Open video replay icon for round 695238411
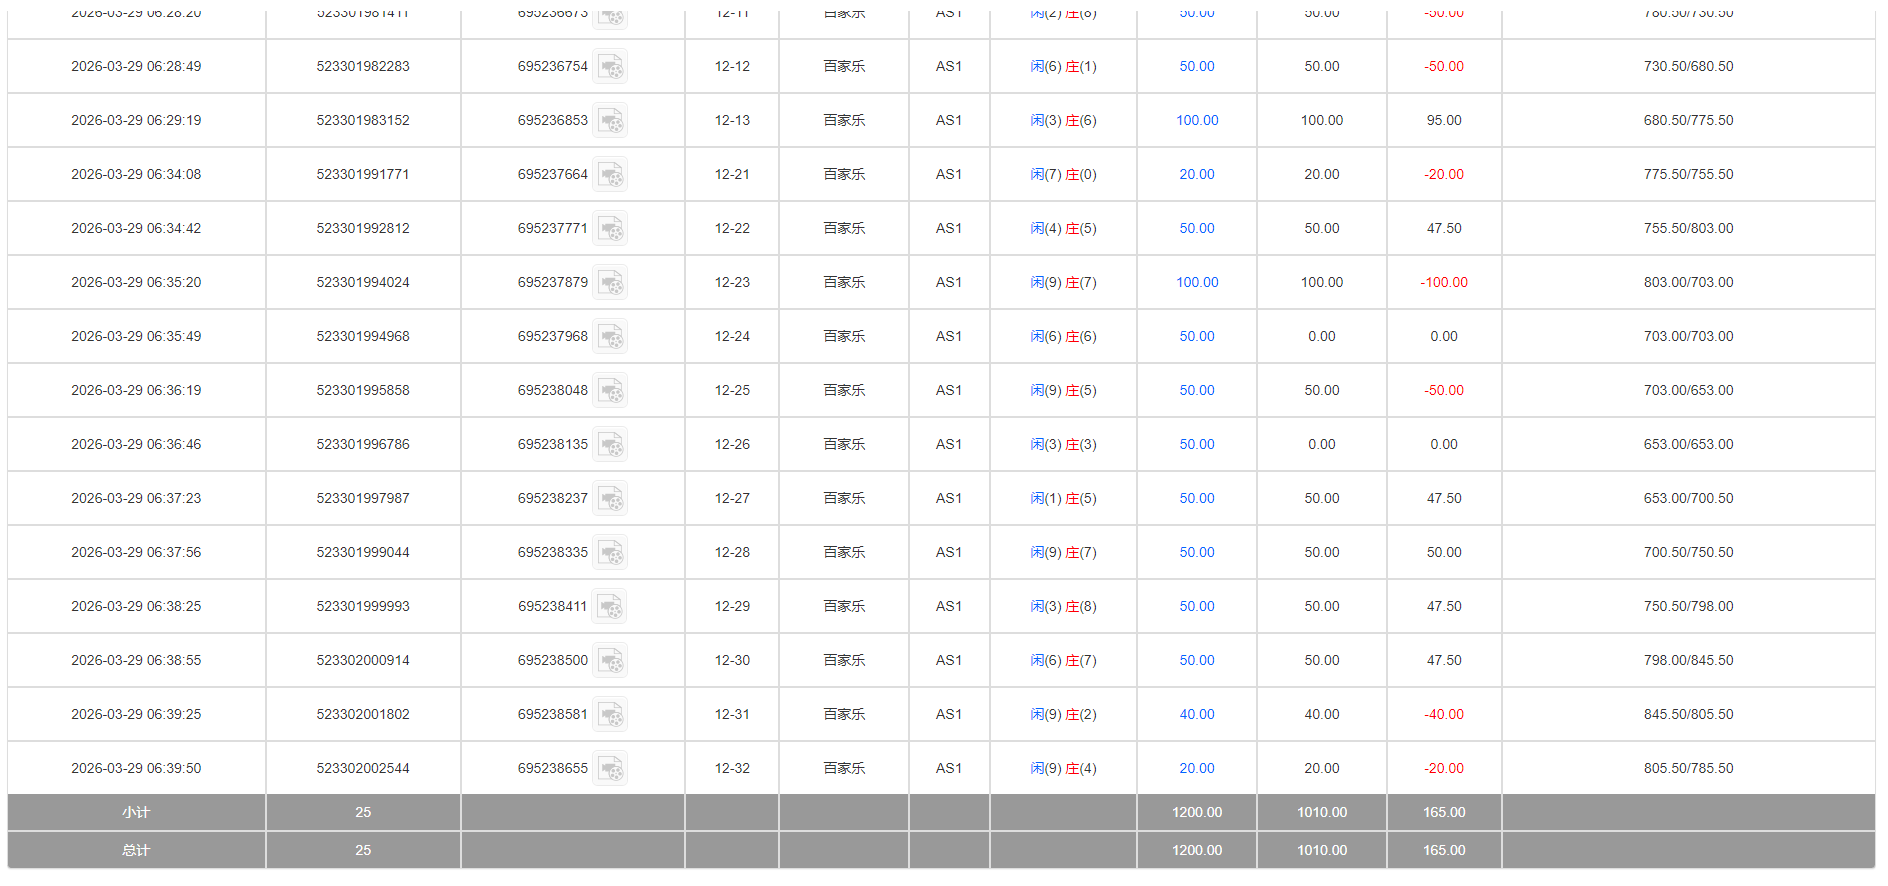Image resolution: width=1888 pixels, height=886 pixels. (x=609, y=607)
